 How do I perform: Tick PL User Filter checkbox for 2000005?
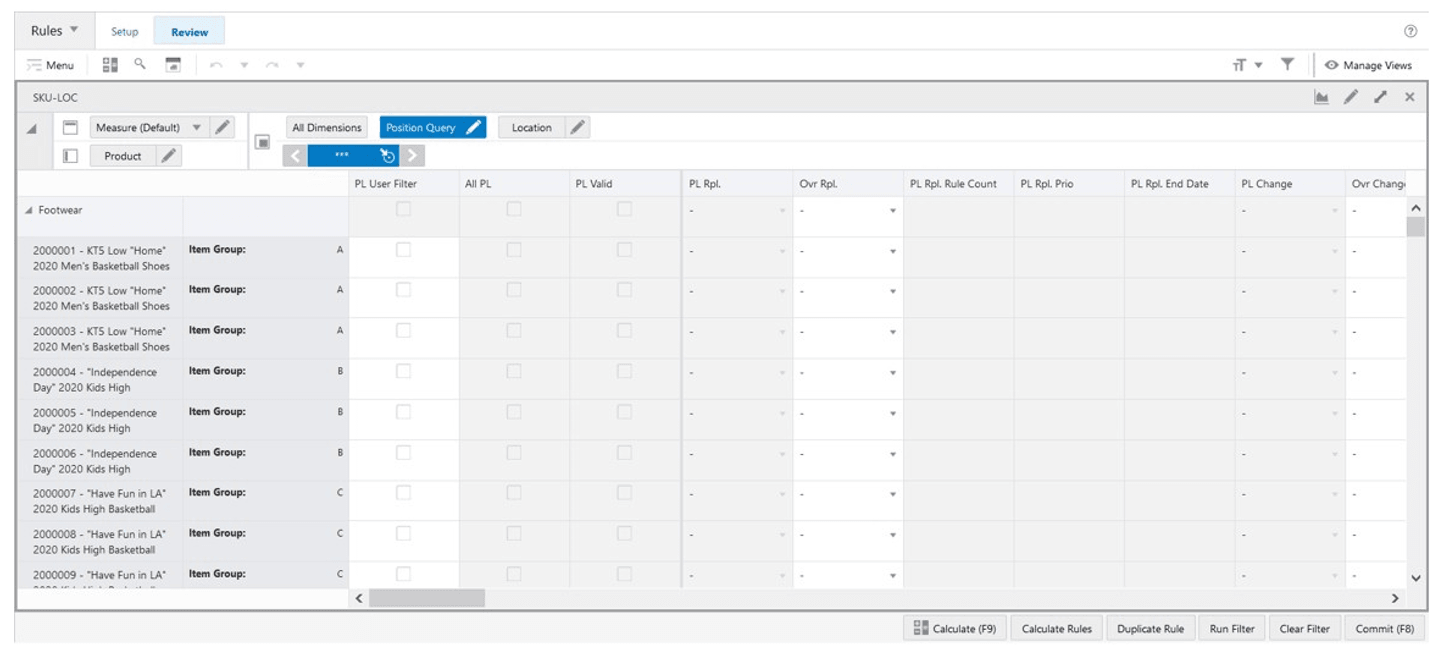pyautogui.click(x=403, y=412)
